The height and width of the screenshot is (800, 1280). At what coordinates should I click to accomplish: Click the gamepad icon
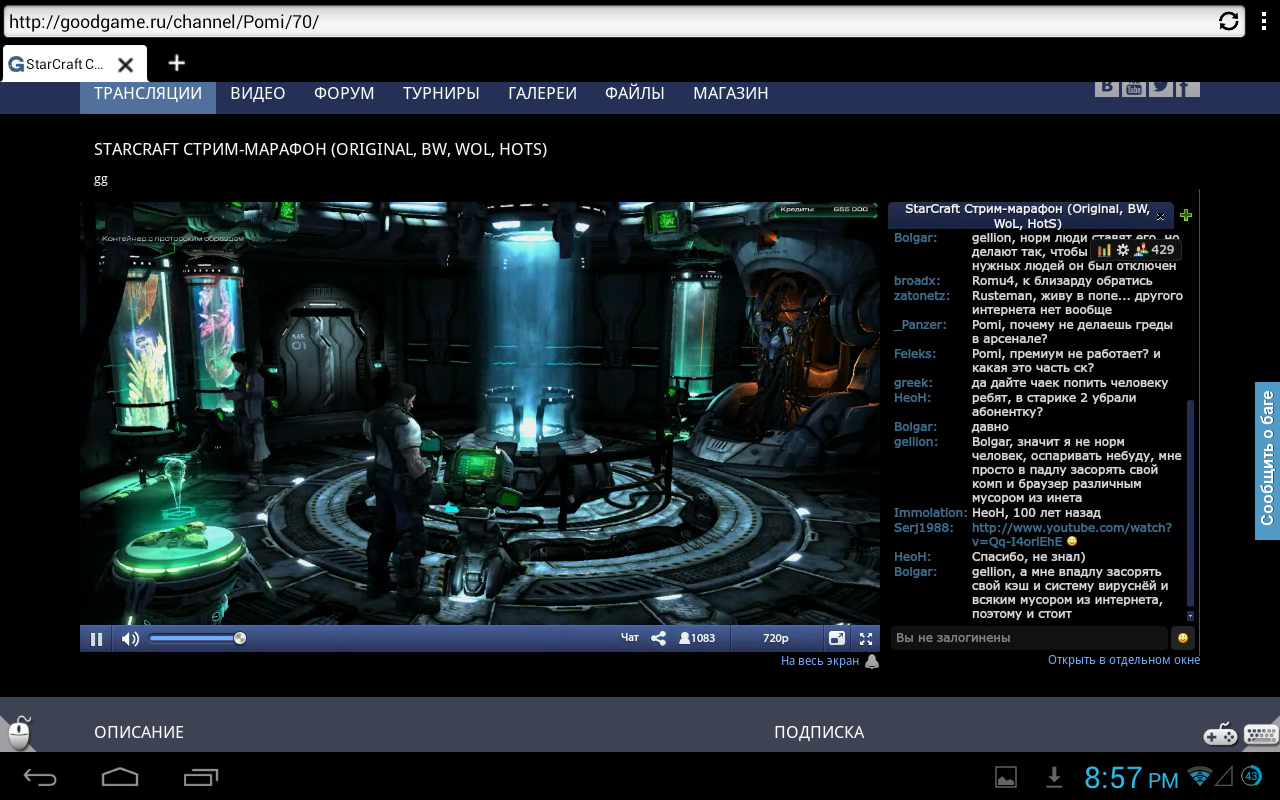pyautogui.click(x=1220, y=734)
